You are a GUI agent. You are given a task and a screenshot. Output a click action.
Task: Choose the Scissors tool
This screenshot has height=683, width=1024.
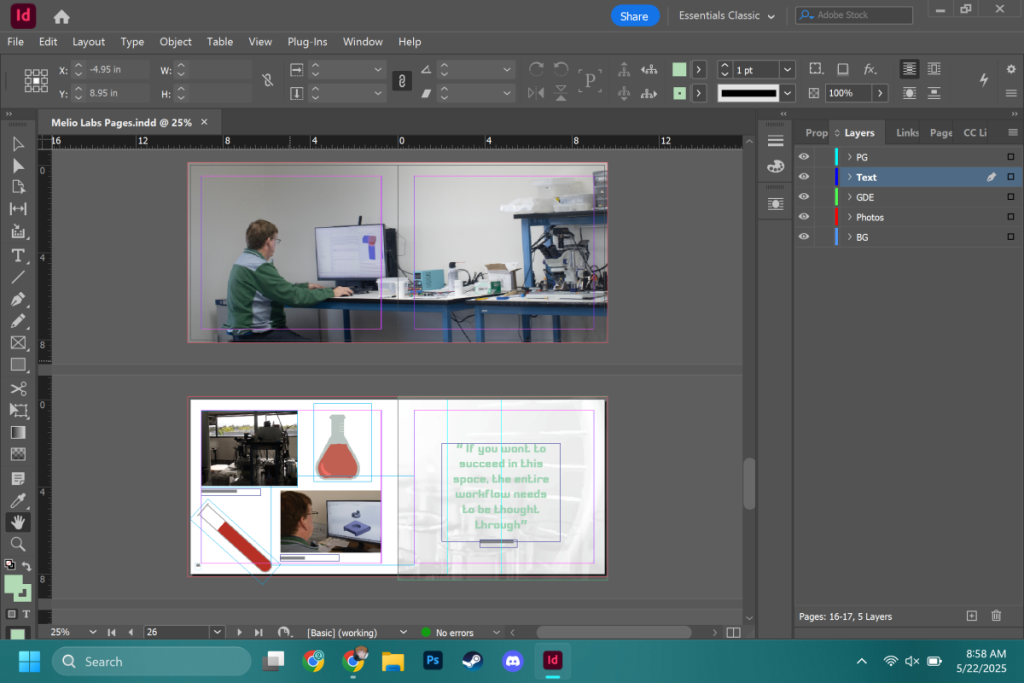(x=18, y=389)
